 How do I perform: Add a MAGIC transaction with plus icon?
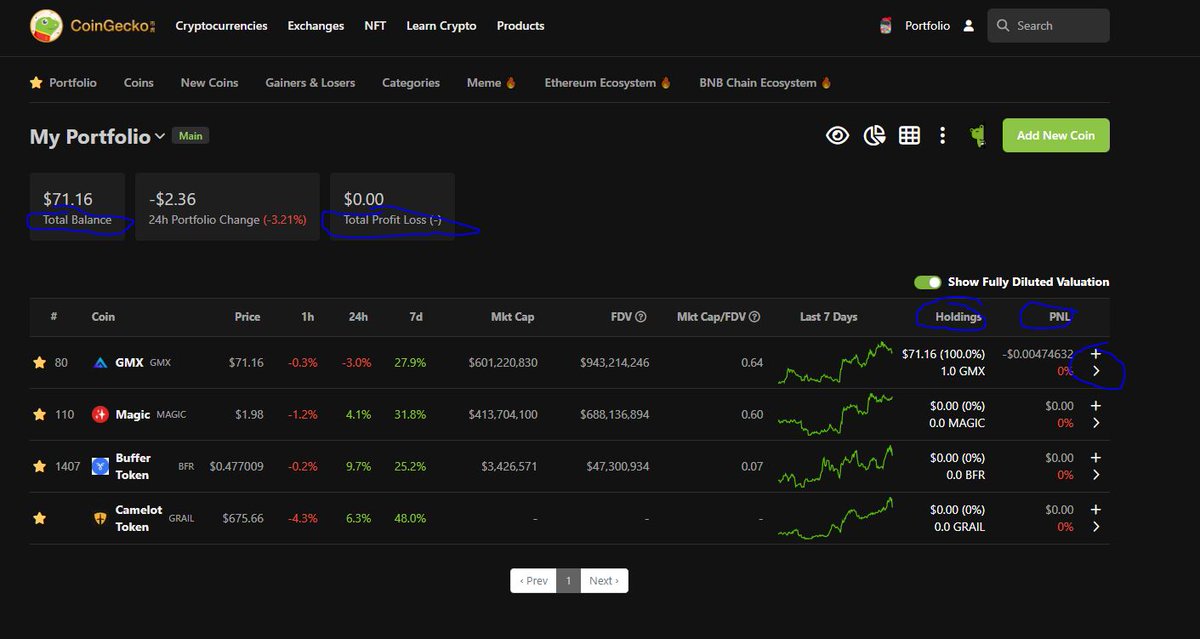point(1096,405)
